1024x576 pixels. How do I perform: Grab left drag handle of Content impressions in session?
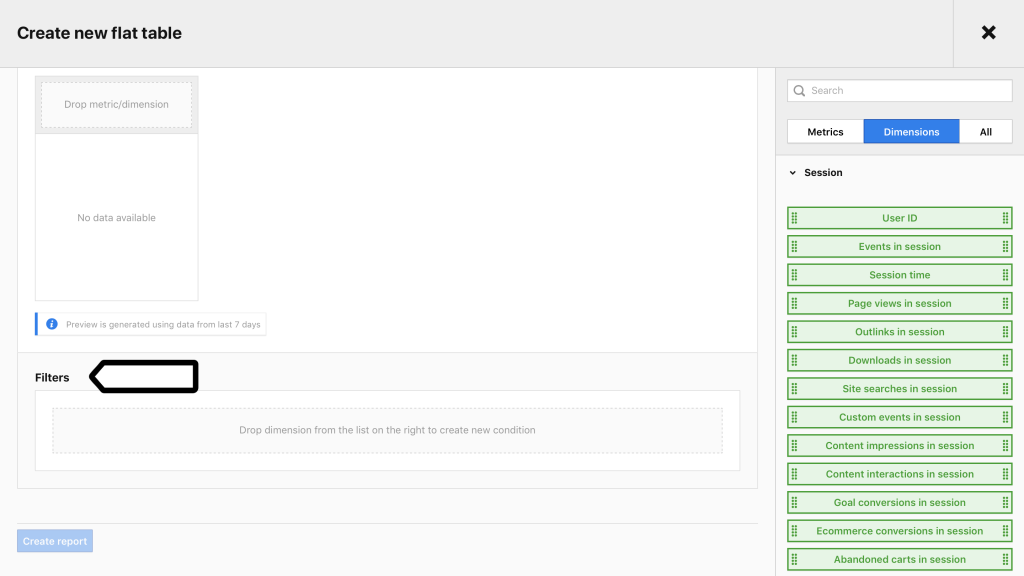(x=794, y=445)
